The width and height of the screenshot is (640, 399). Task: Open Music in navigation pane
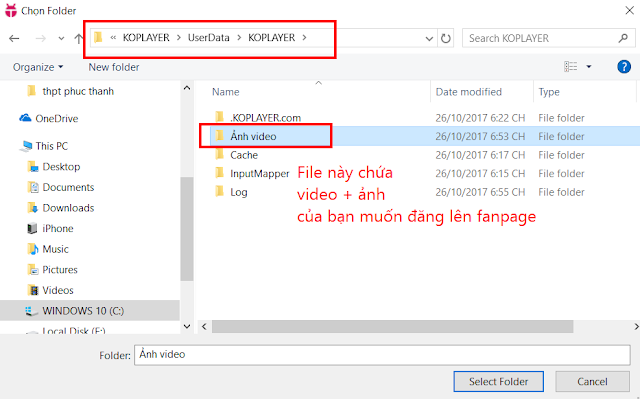(56, 249)
